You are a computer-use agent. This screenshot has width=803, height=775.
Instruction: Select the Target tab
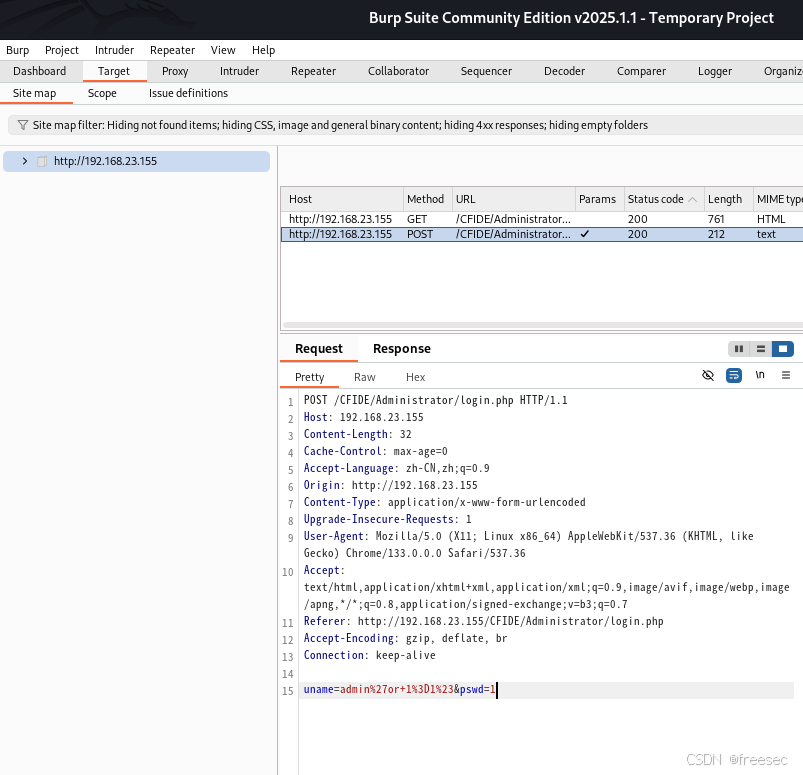(114, 71)
